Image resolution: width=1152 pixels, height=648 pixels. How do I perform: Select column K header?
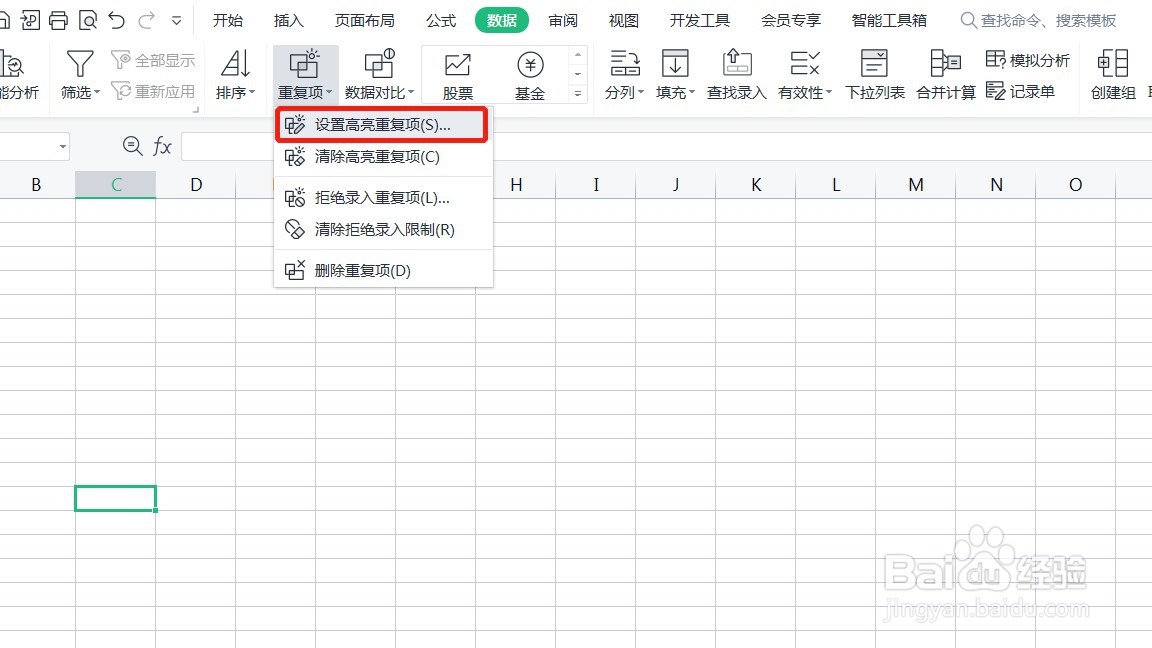pyautogui.click(x=756, y=185)
